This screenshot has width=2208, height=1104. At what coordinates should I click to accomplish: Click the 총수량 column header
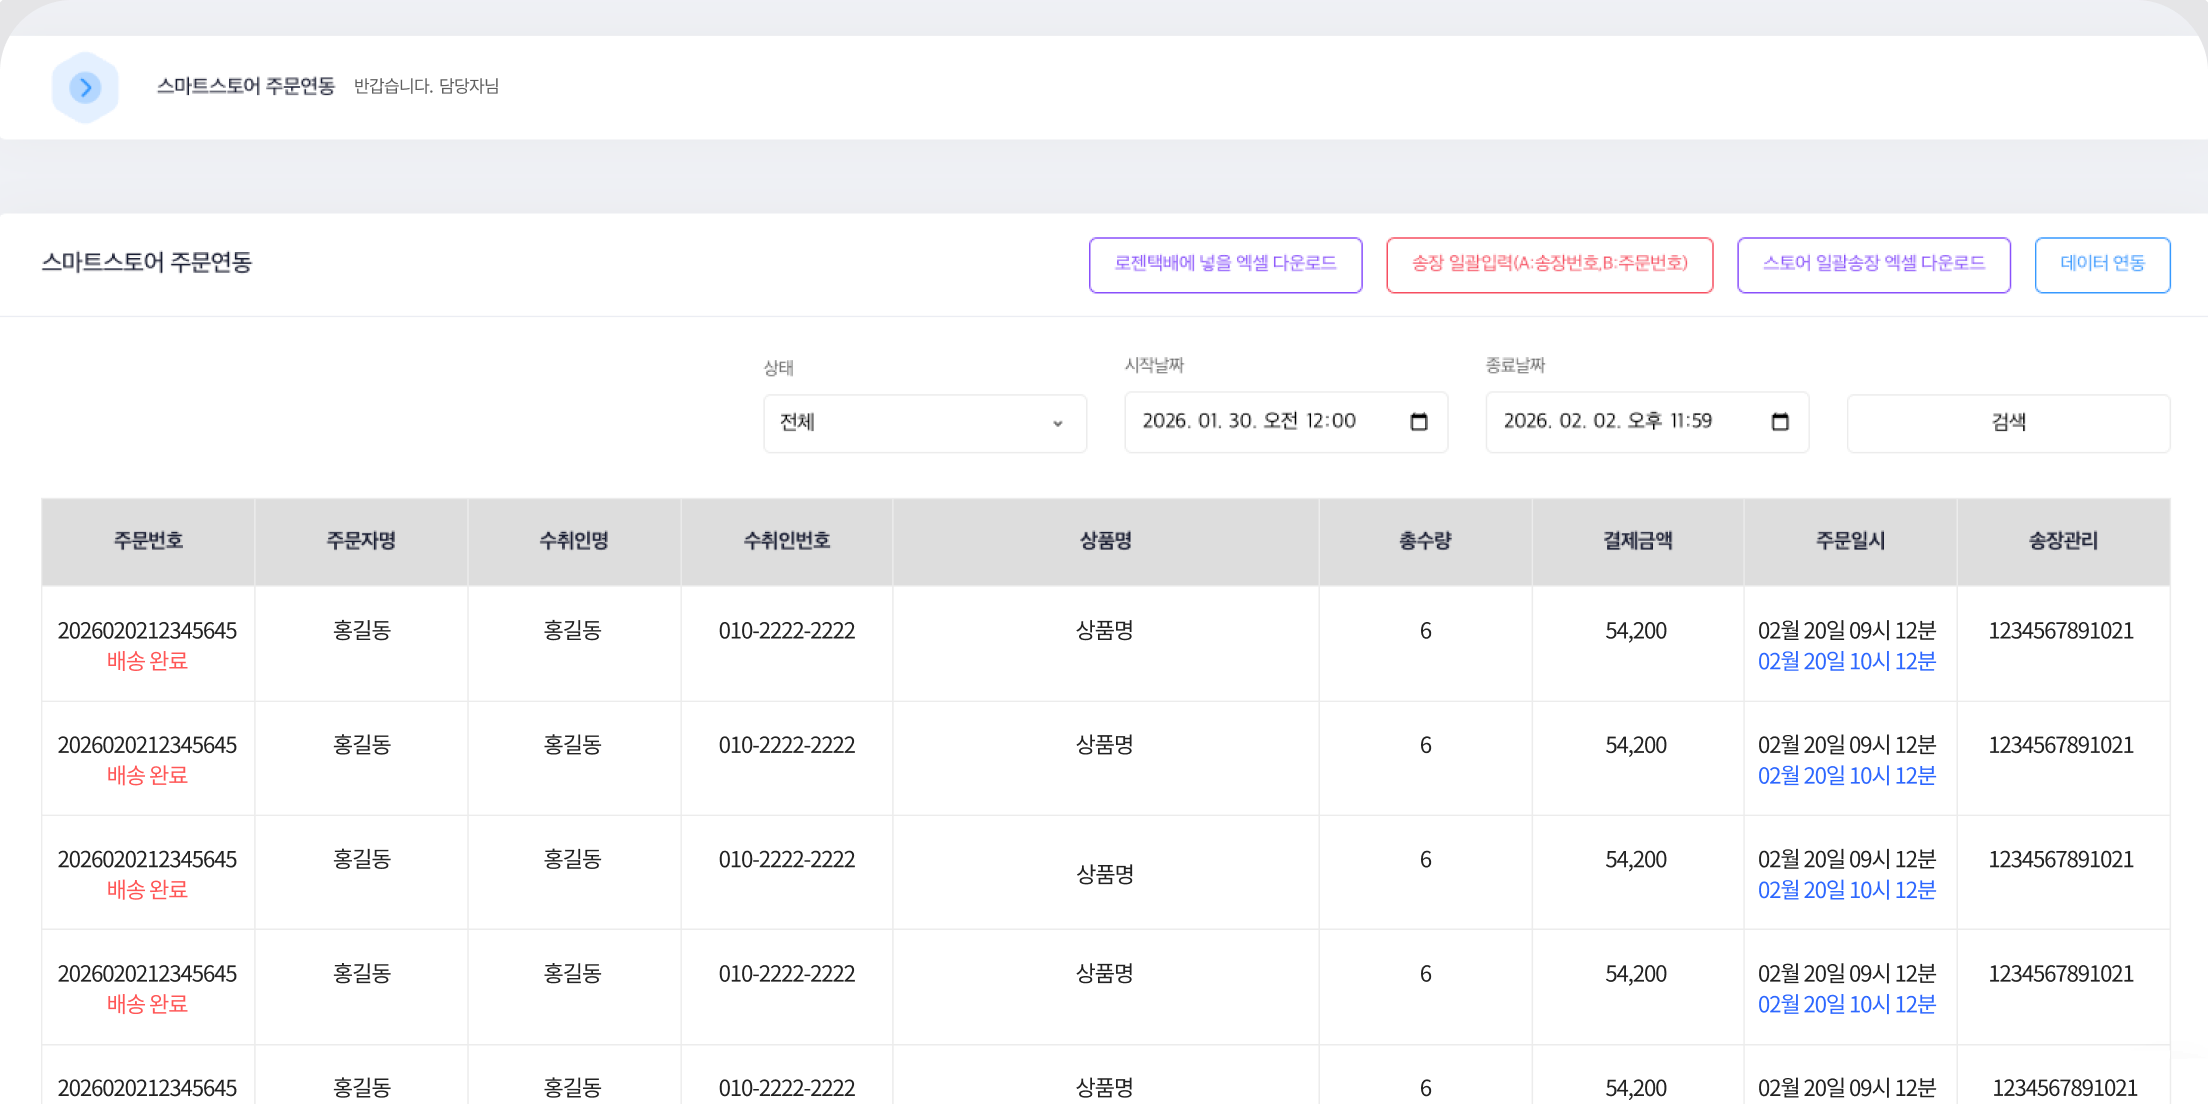[1425, 541]
